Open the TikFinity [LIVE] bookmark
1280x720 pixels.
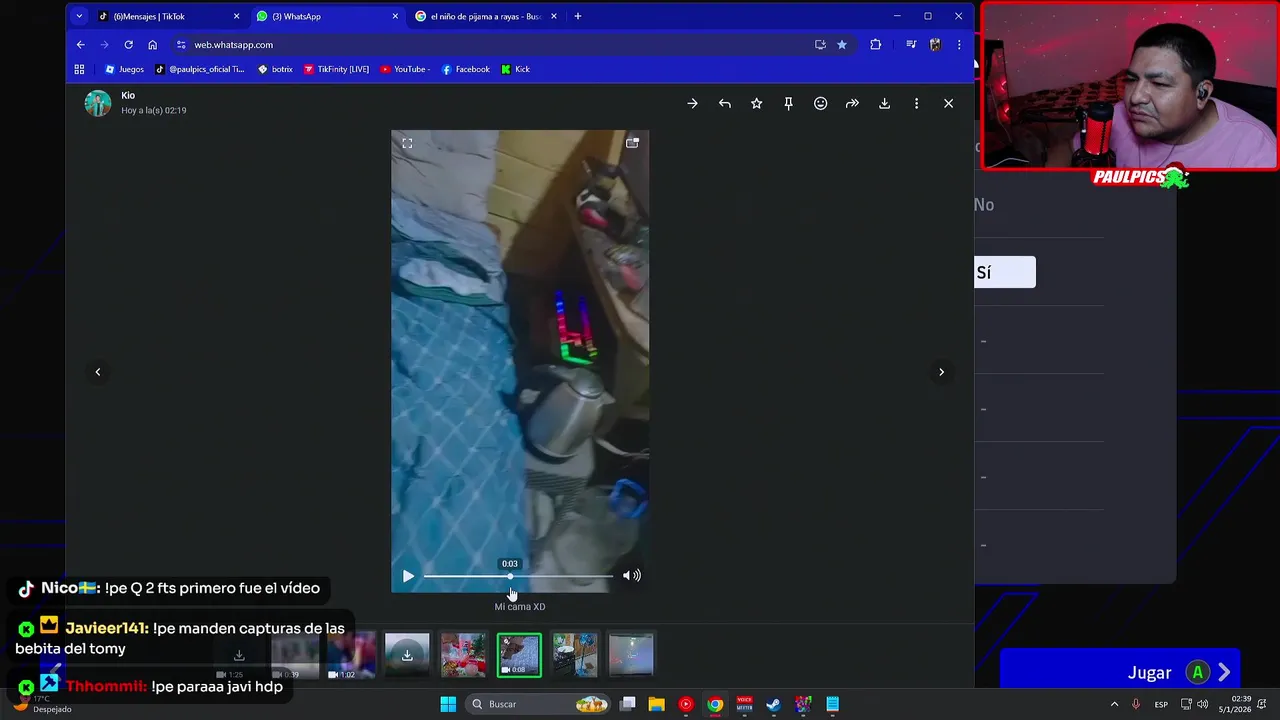336,69
